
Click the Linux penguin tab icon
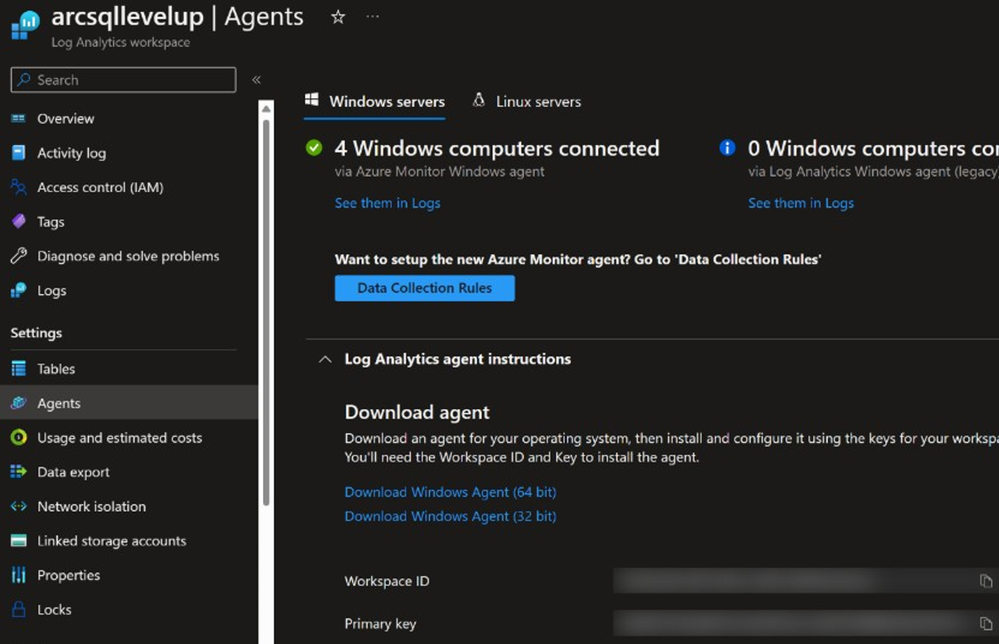pyautogui.click(x=478, y=100)
